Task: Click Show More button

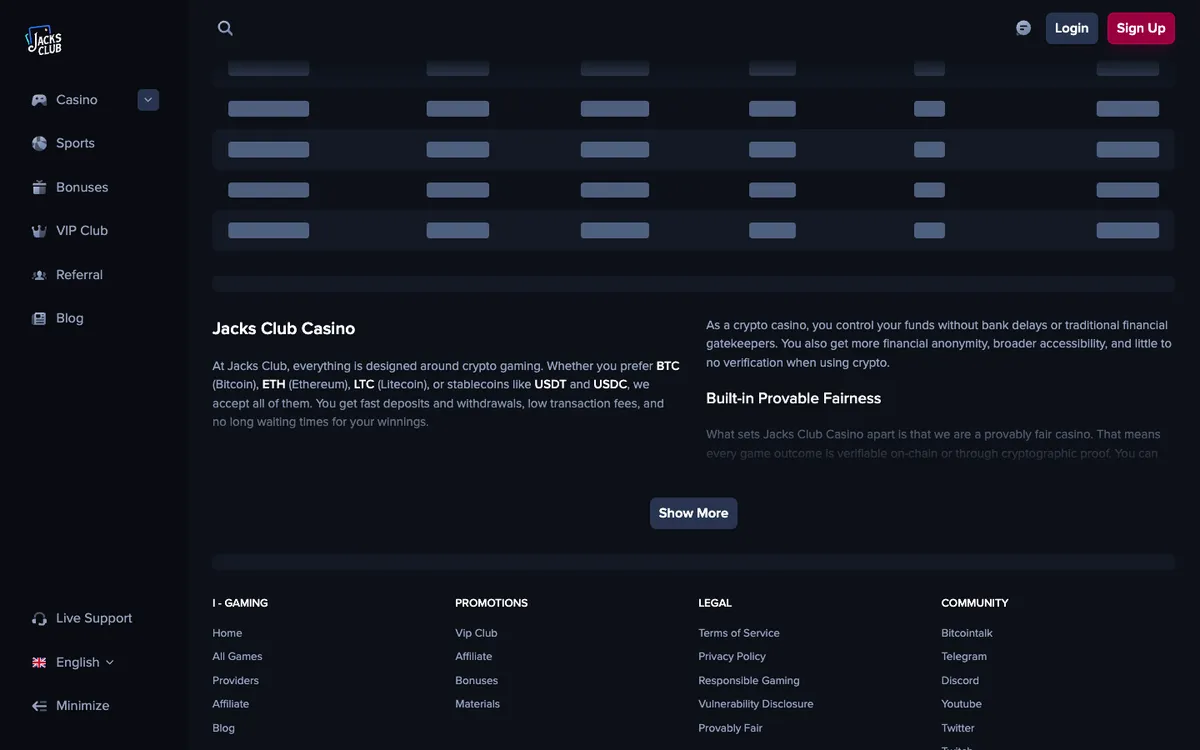Action: (x=693, y=513)
